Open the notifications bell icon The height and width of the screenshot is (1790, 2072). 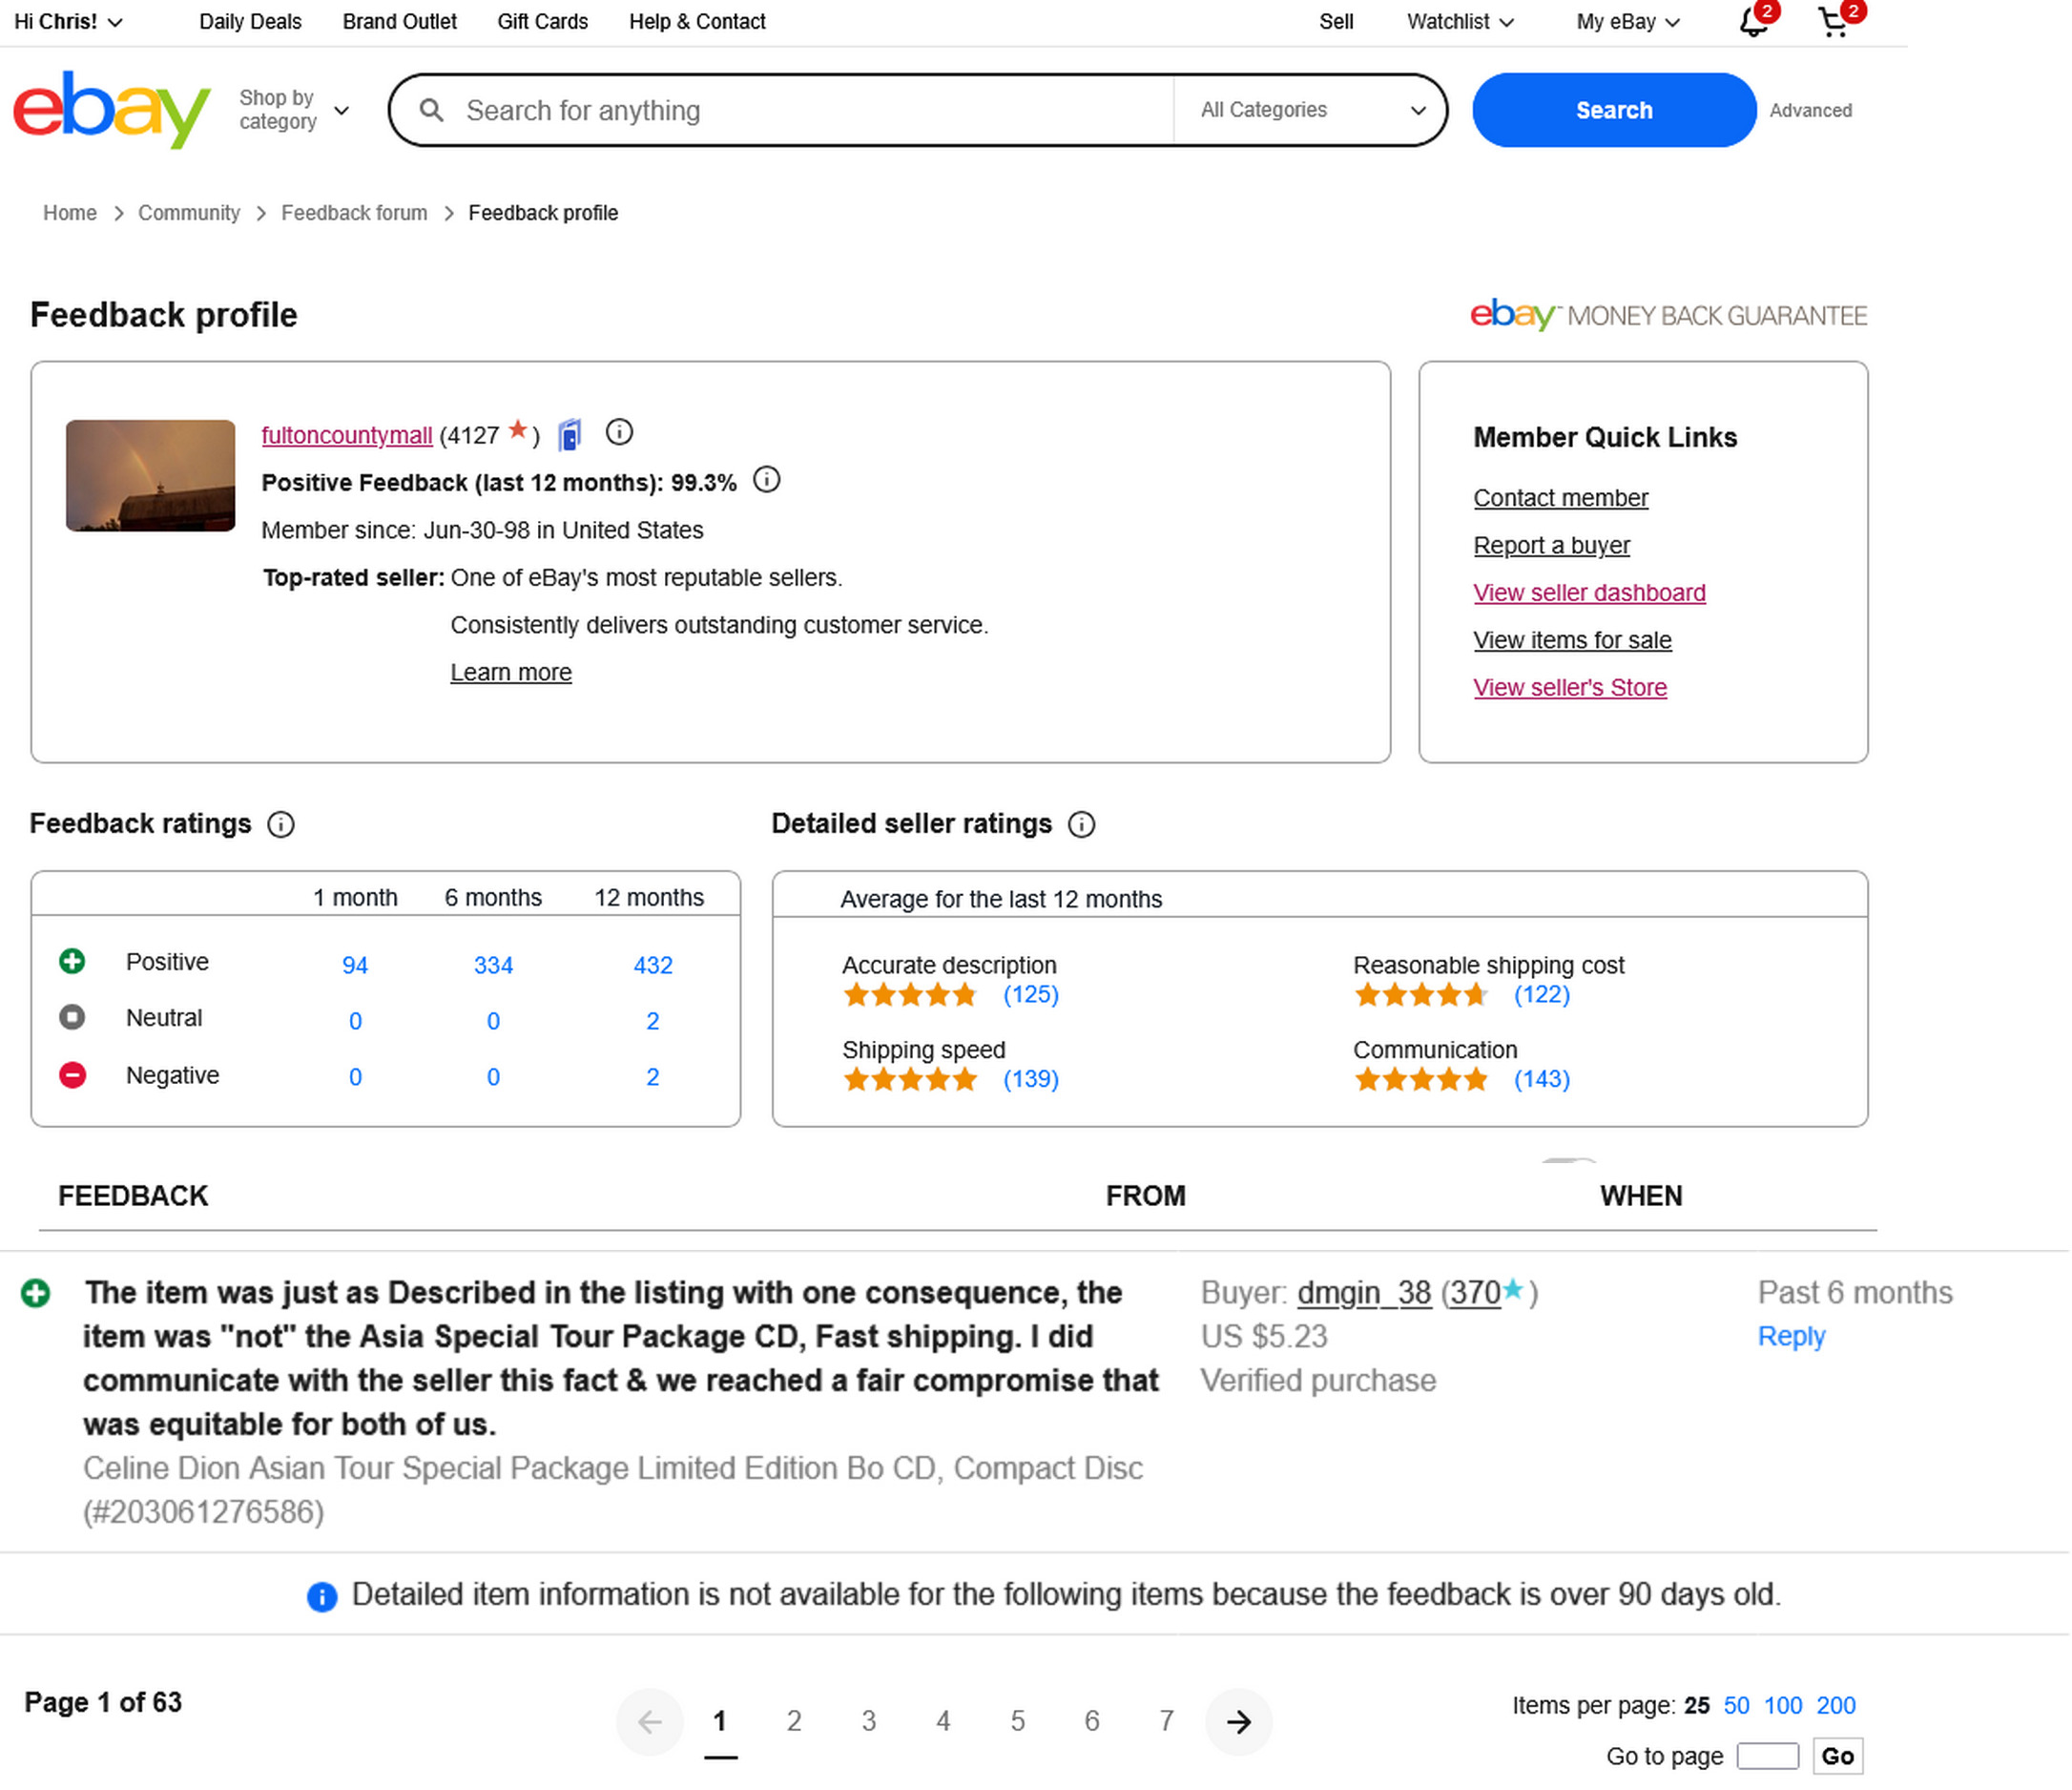click(x=1755, y=22)
